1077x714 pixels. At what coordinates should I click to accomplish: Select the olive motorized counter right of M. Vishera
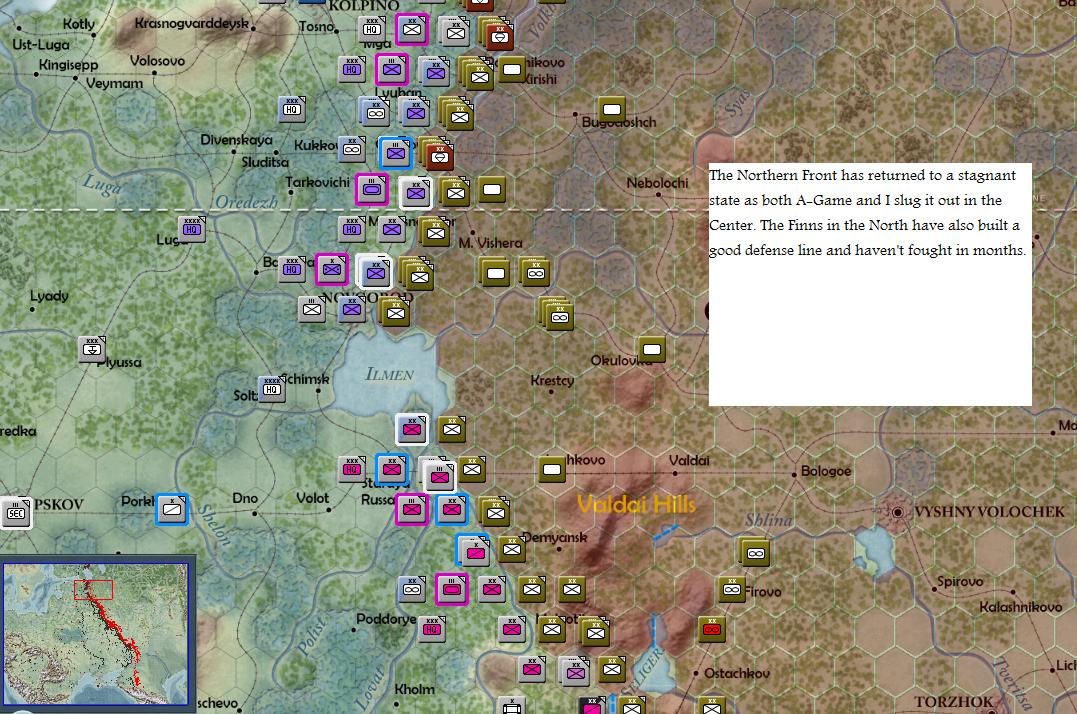(x=535, y=273)
